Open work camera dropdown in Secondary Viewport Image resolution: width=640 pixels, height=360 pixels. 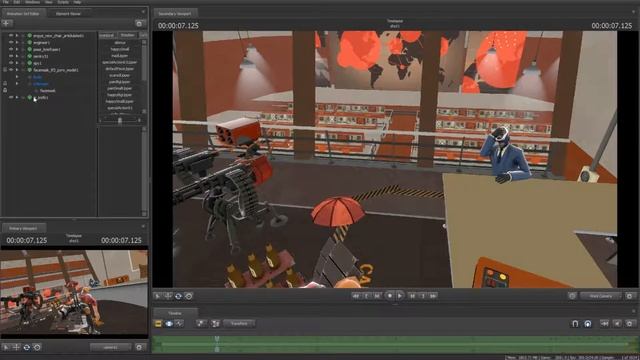[x=600, y=296]
